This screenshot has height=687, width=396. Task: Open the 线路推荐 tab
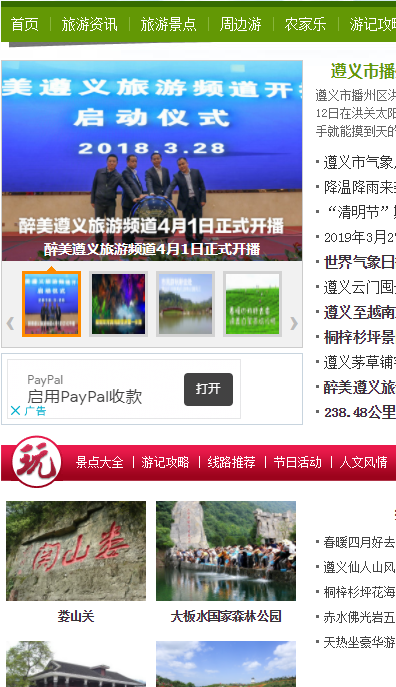[x=231, y=462]
